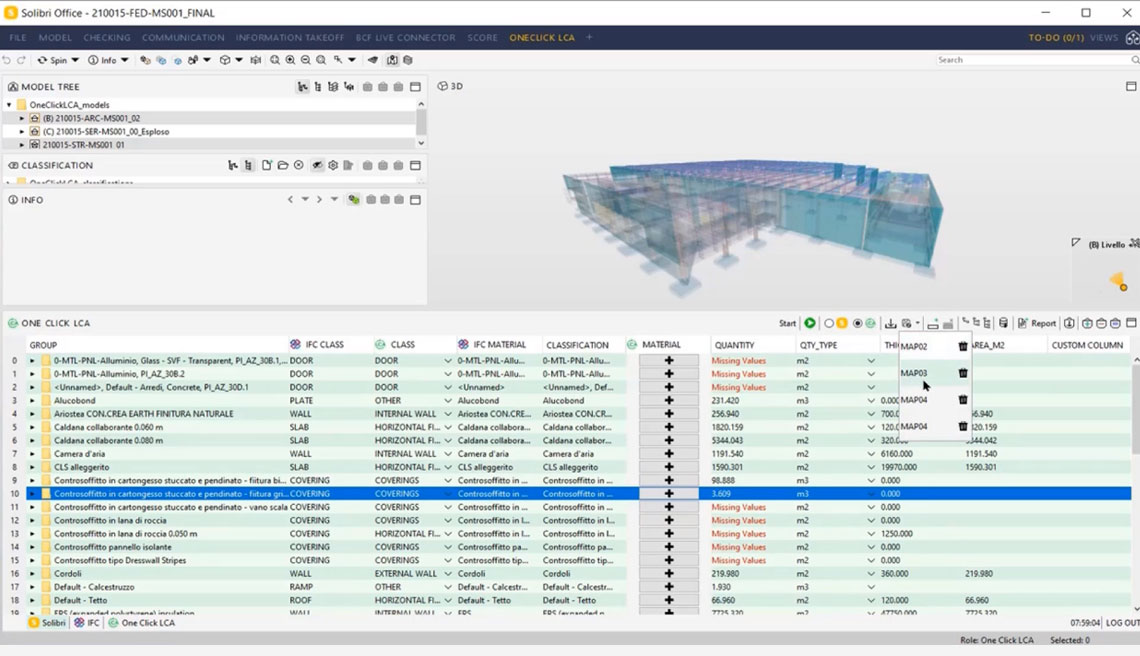The height and width of the screenshot is (656, 1140).
Task: Click new classification document icon
Action: [267, 166]
